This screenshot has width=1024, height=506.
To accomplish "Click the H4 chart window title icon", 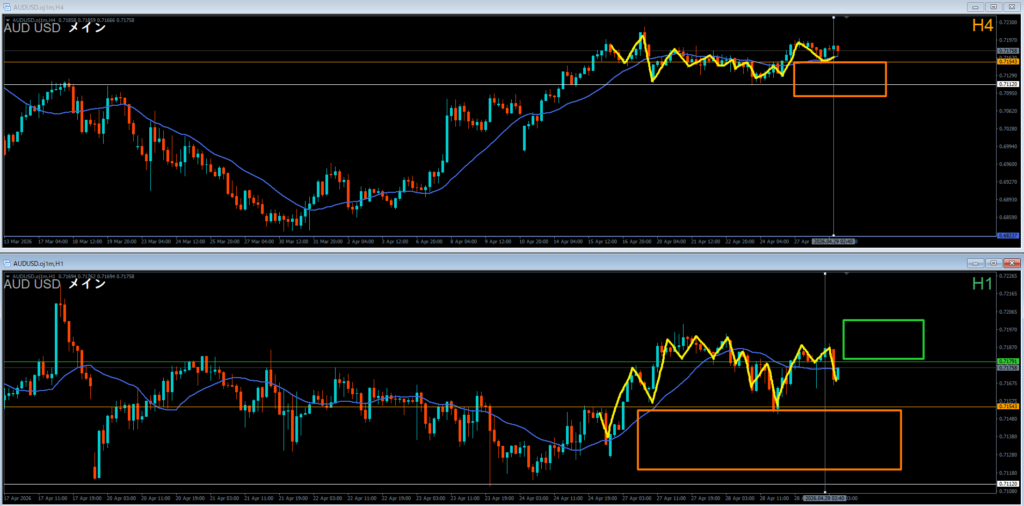I will coord(7,6).
